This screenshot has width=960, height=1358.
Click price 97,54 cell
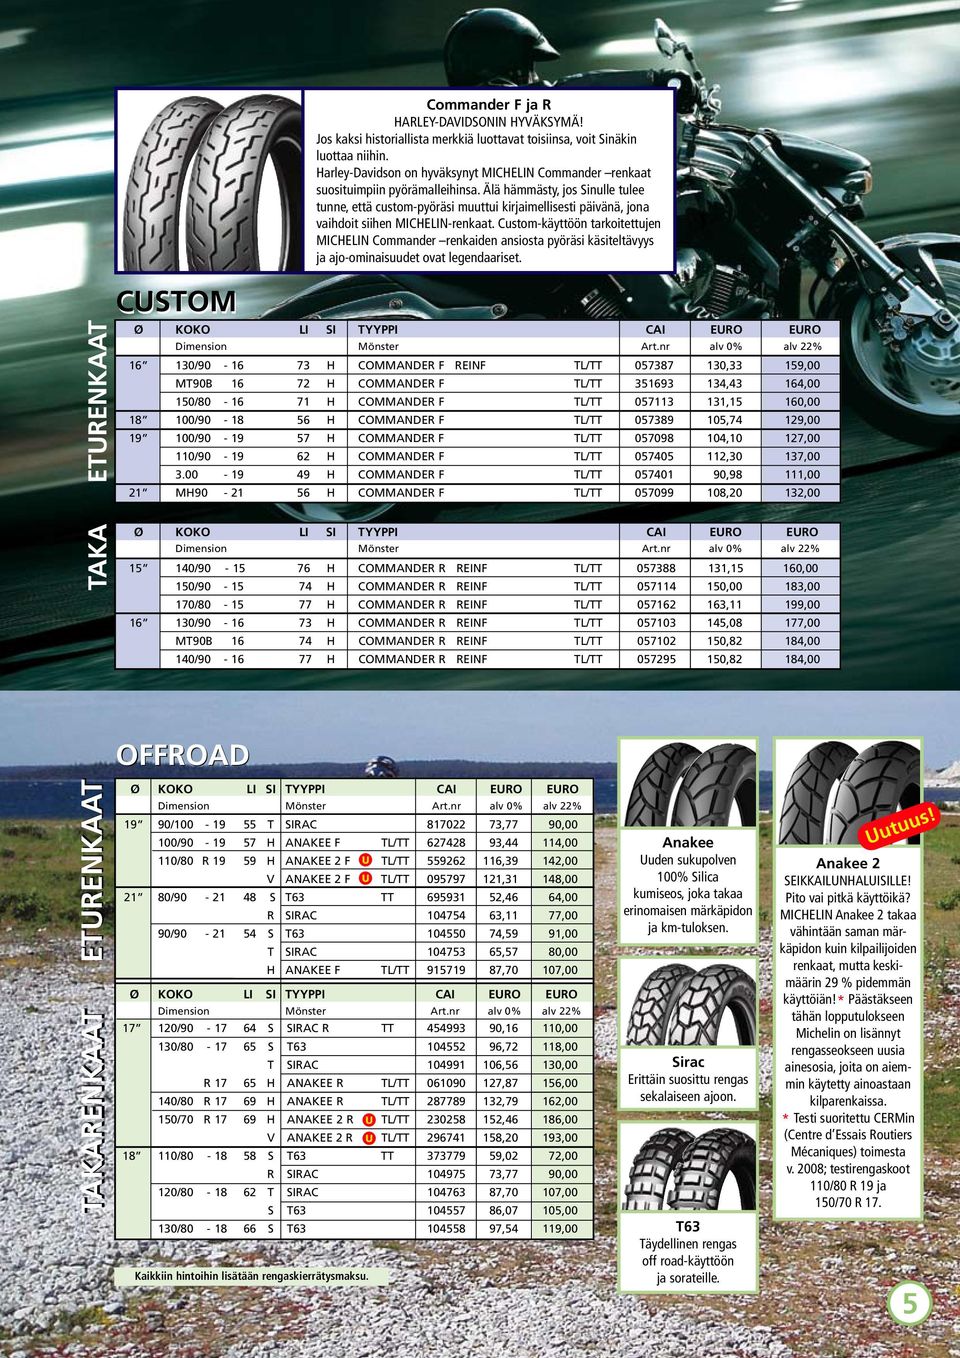pyautogui.click(x=504, y=1229)
